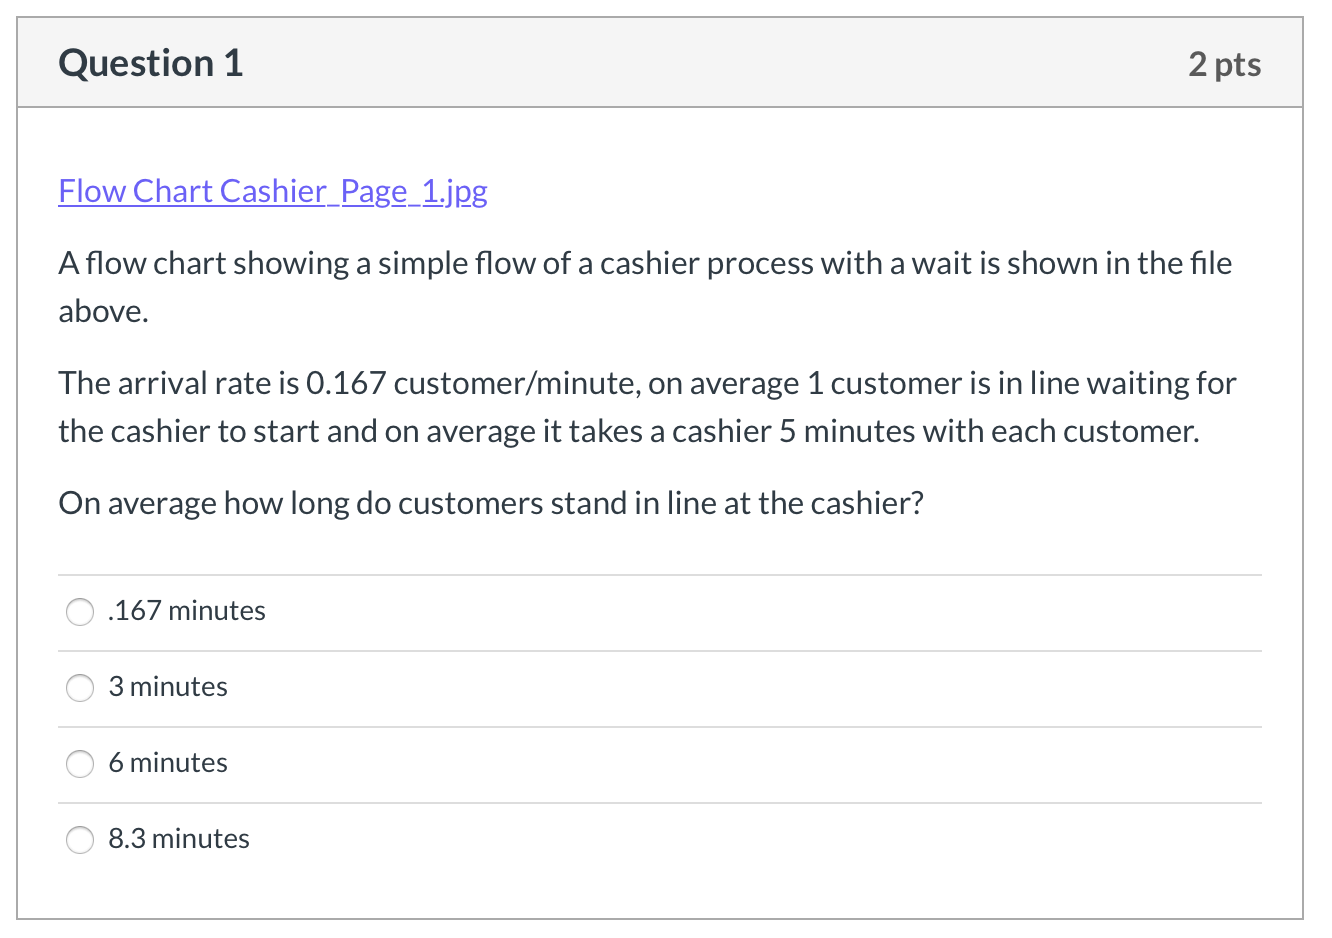1332x938 pixels.
Task: Open the Flow Chart Cashier_Page_1.jpg link
Action: click(272, 191)
